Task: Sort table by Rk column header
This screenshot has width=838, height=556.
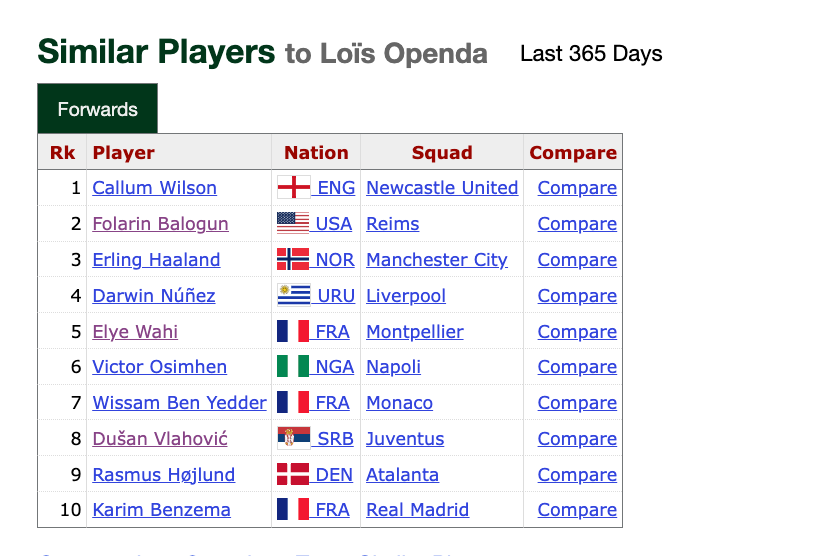Action: (63, 152)
